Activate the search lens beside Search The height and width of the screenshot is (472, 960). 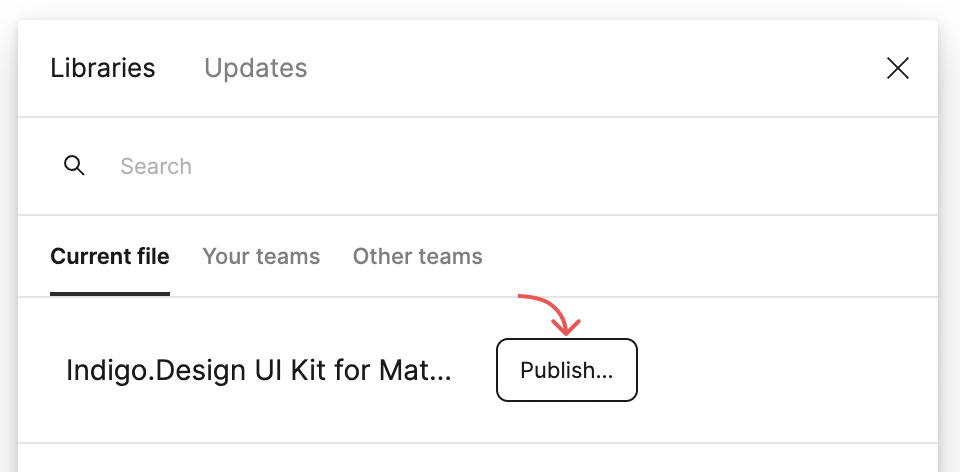74,166
